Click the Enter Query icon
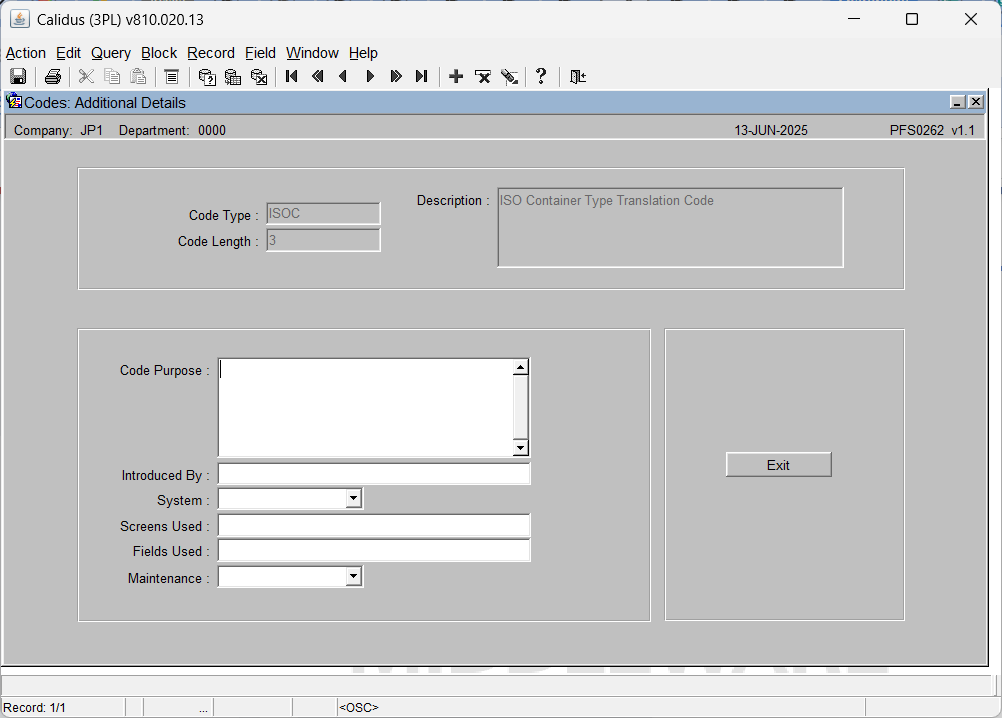1002x718 pixels. point(206,77)
